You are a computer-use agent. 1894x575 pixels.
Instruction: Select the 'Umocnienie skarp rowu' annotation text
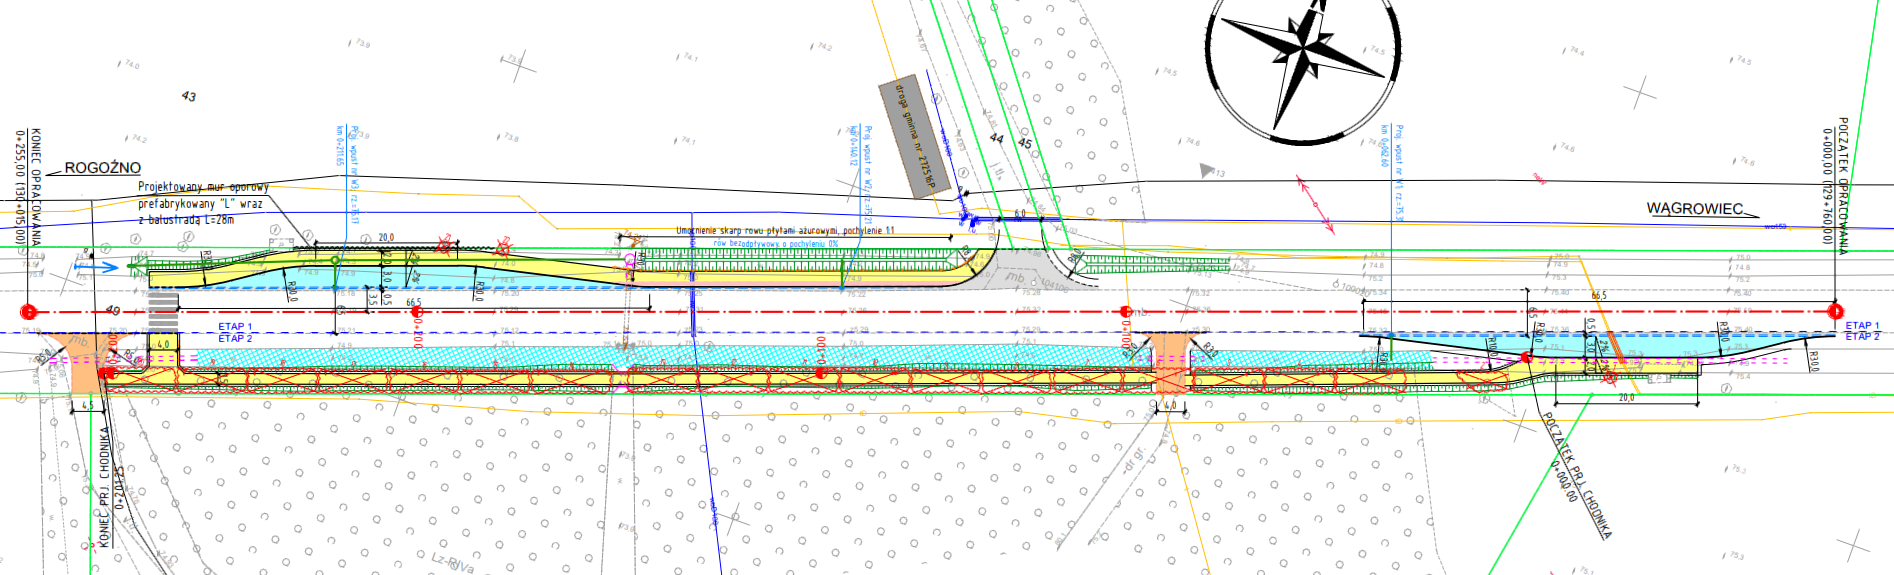[785, 231]
